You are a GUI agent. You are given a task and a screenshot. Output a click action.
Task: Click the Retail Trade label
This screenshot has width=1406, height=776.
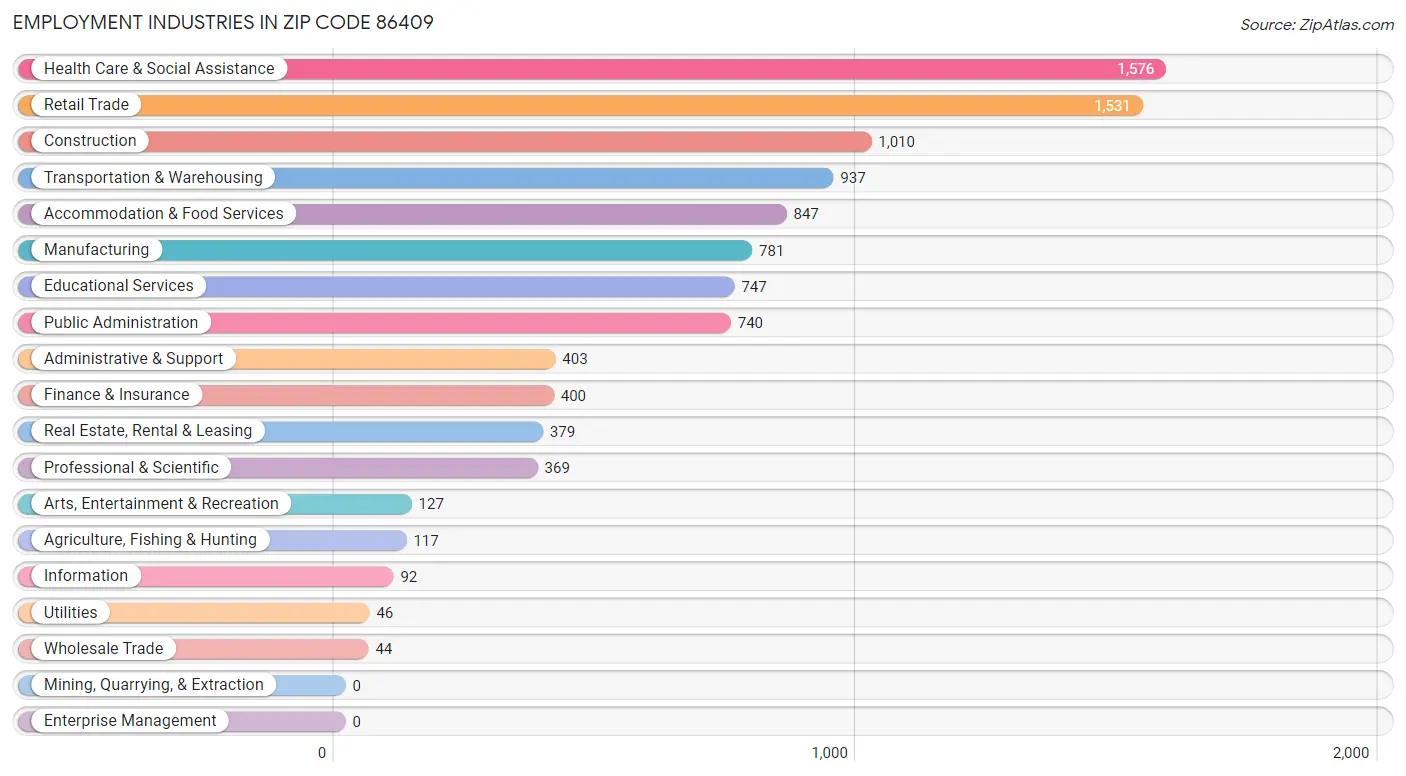[86, 105]
